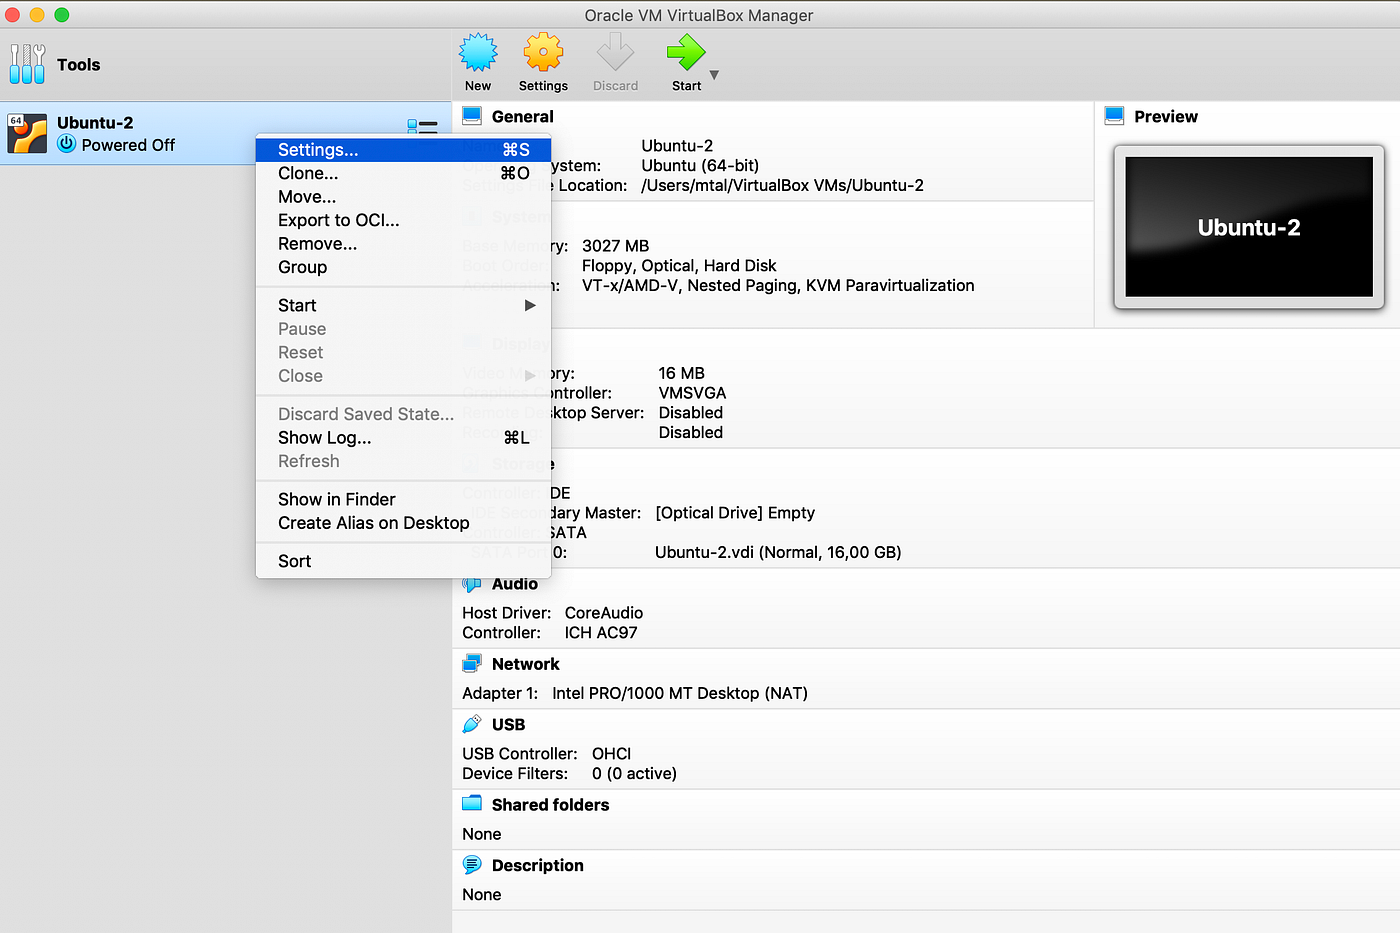Click the Audio section icon
This screenshot has width=1400, height=933.
(x=470, y=583)
